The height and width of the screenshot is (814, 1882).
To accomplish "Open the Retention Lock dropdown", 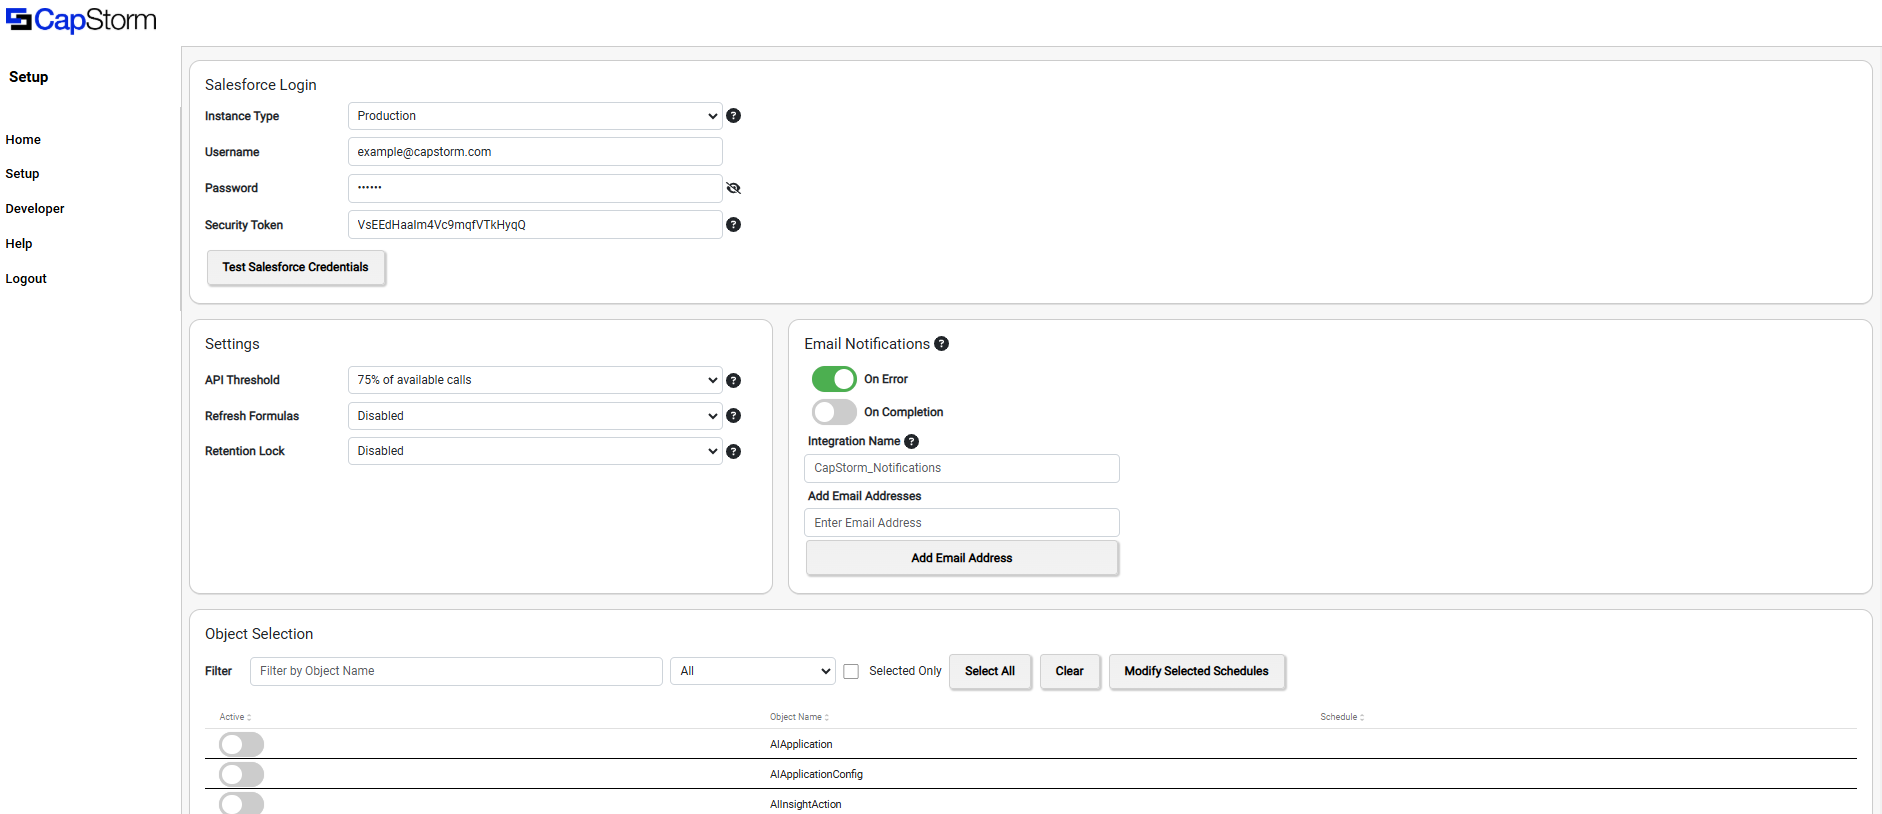I will [535, 451].
